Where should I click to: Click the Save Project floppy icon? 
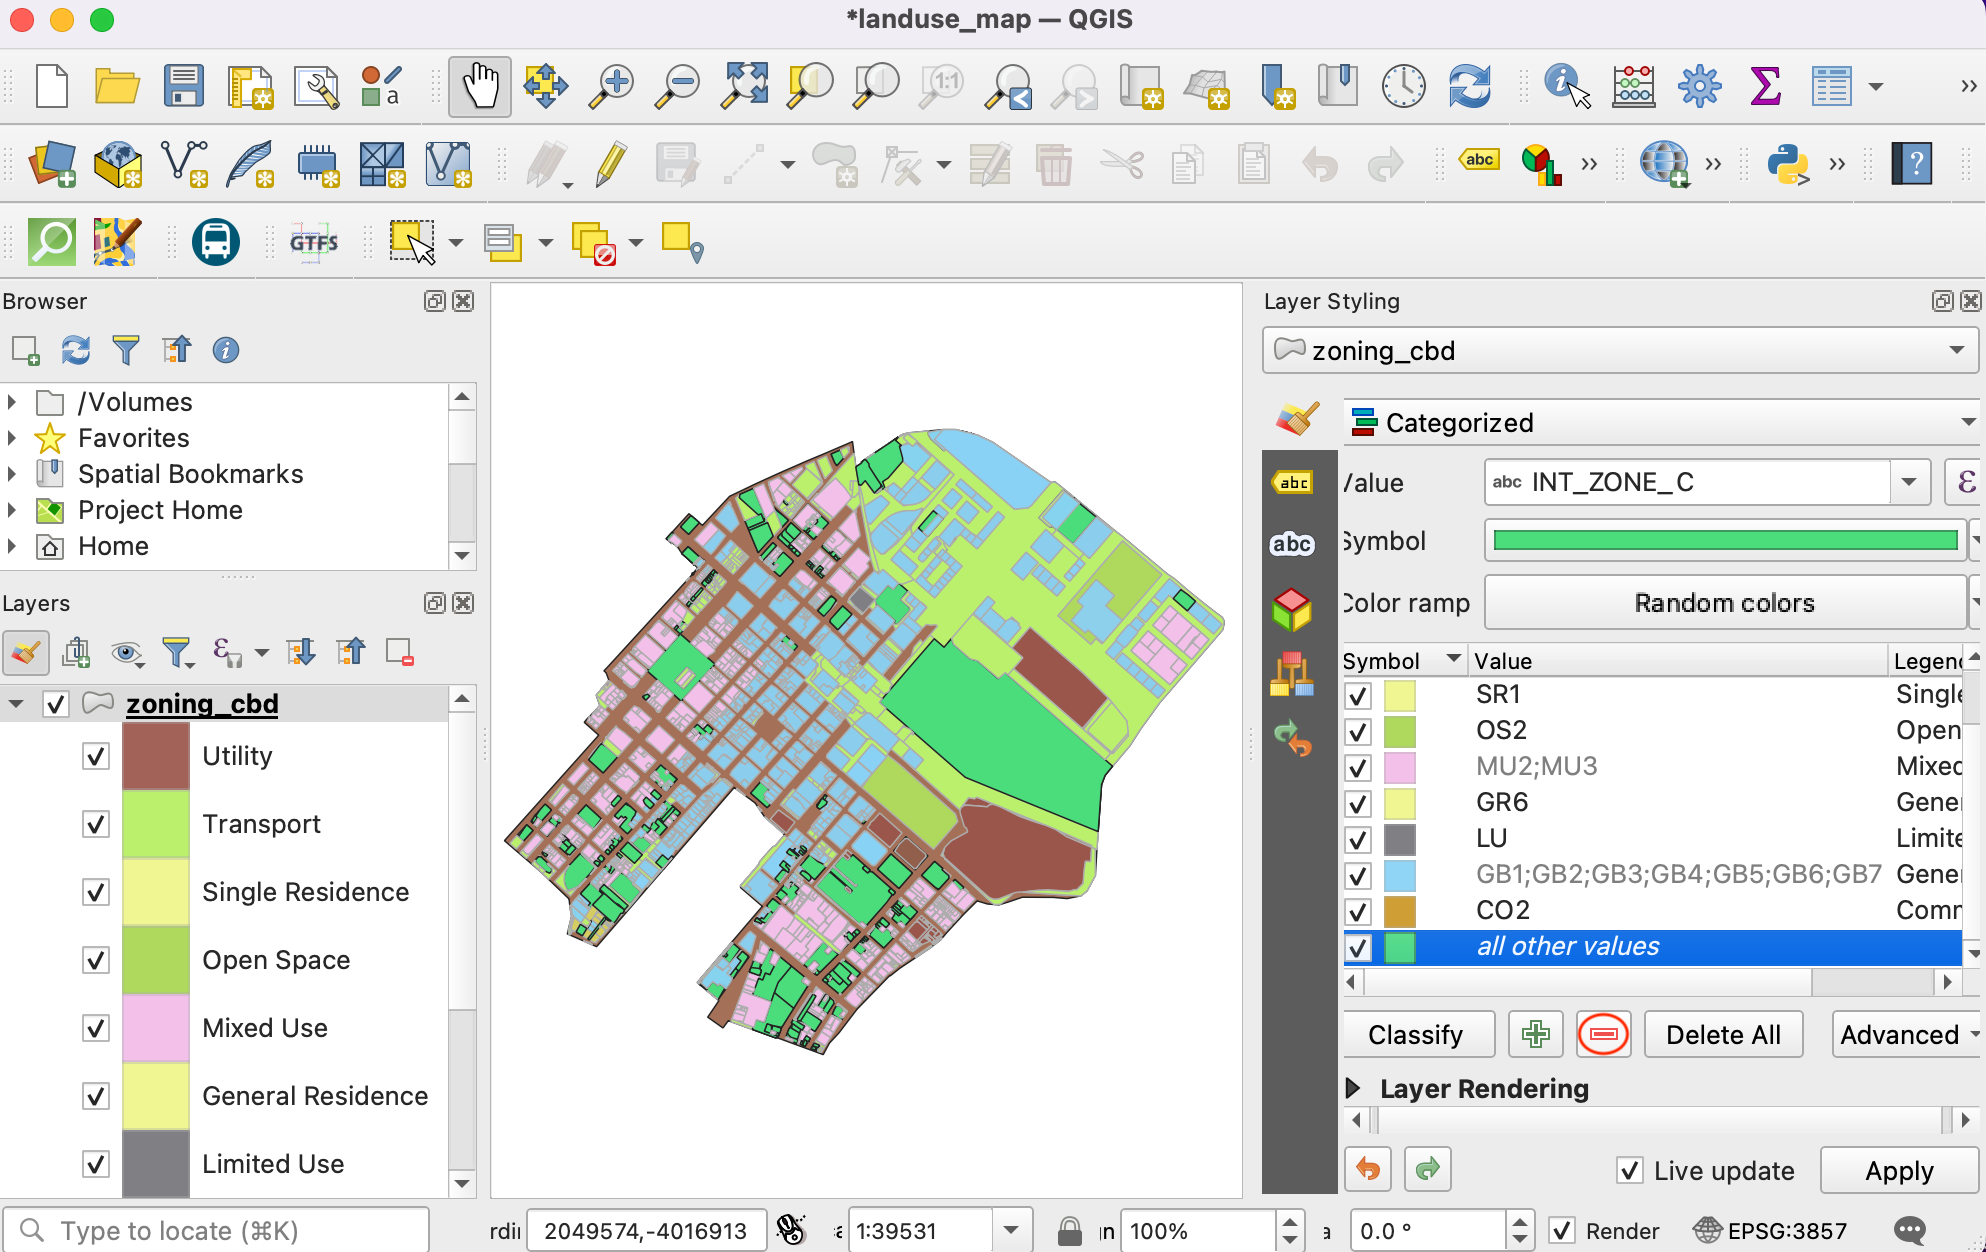point(184,86)
